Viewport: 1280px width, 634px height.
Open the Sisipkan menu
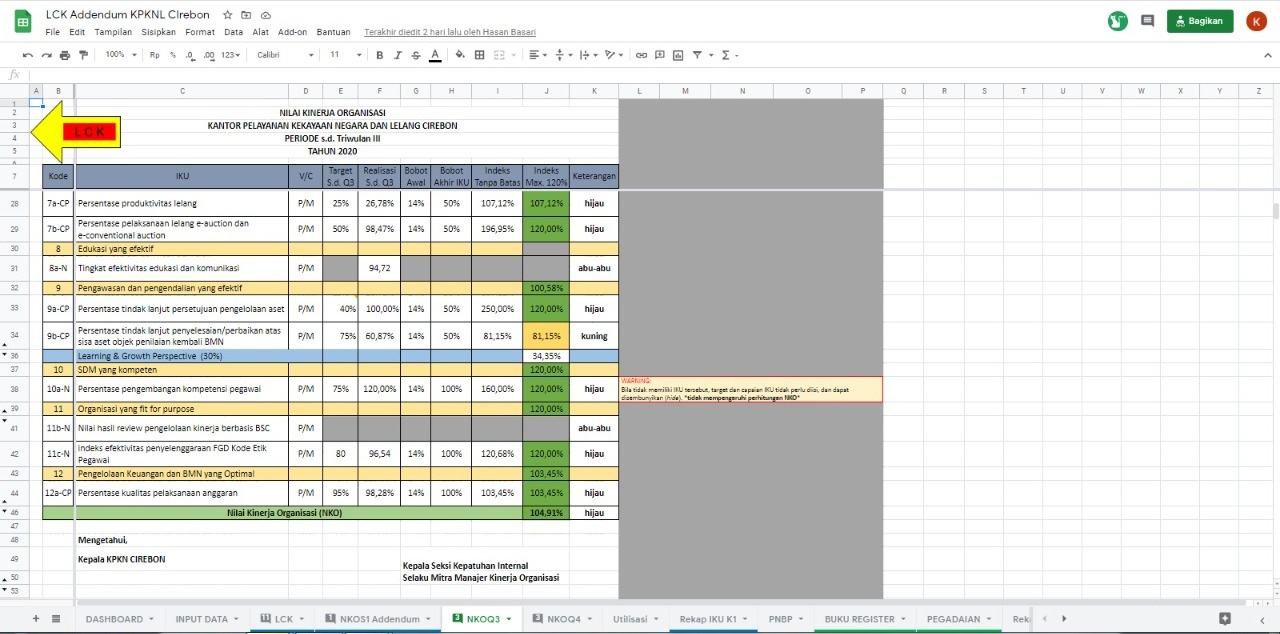pos(158,32)
